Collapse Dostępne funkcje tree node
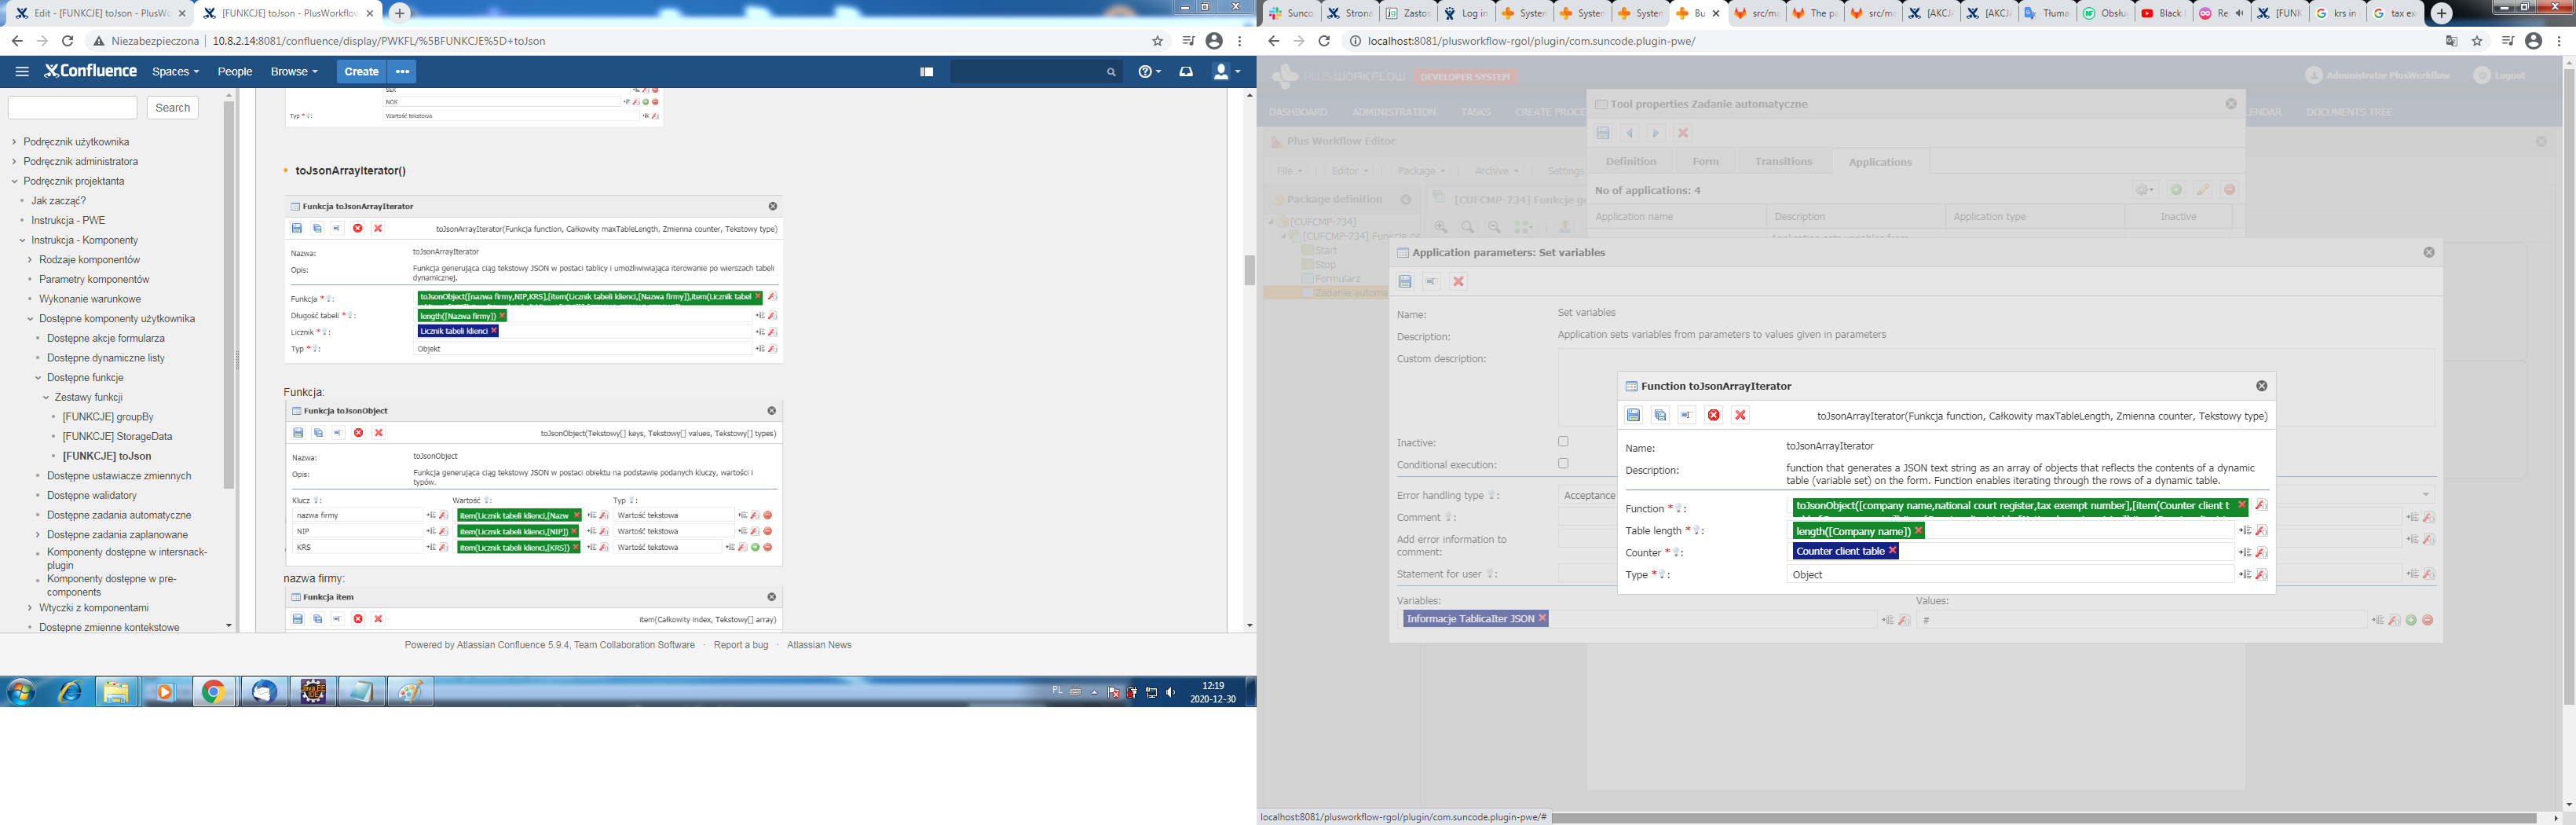This screenshot has height=825, width=2576. pos(38,378)
